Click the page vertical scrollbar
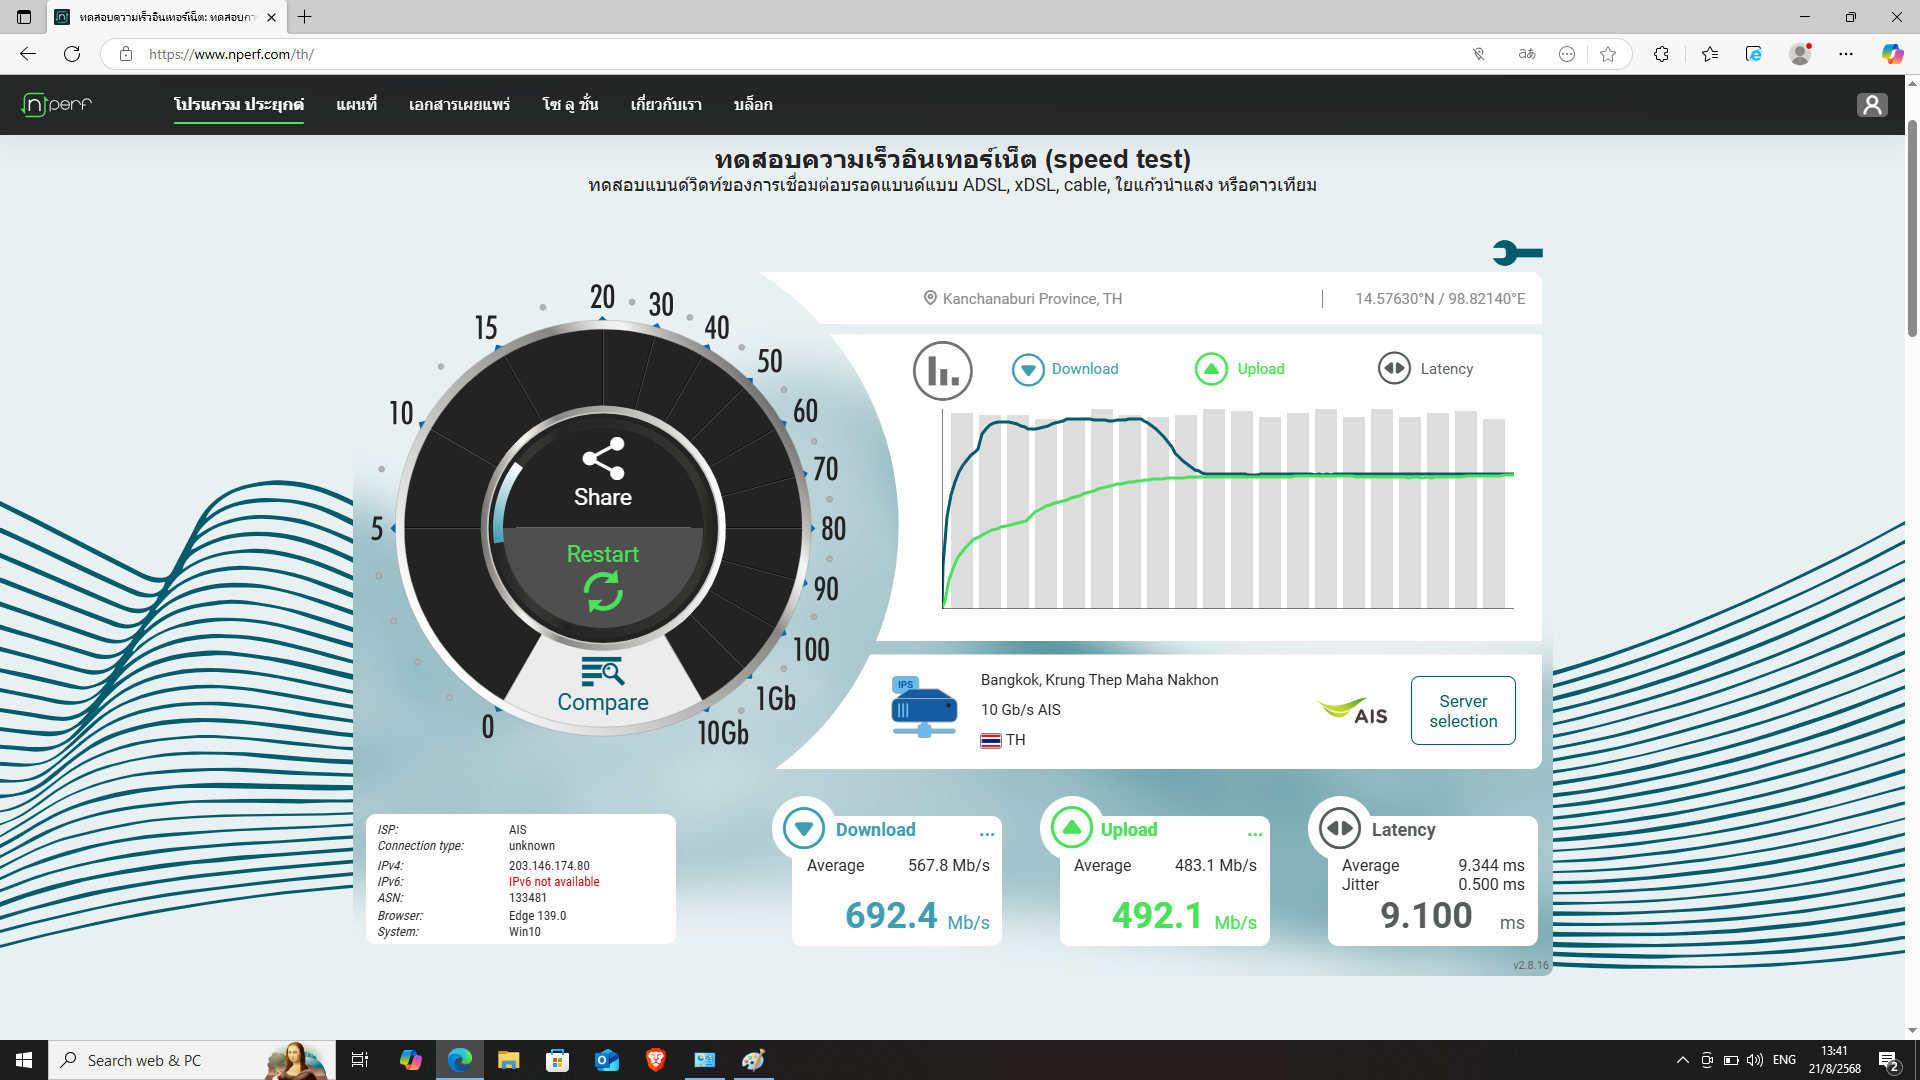 (1912, 228)
